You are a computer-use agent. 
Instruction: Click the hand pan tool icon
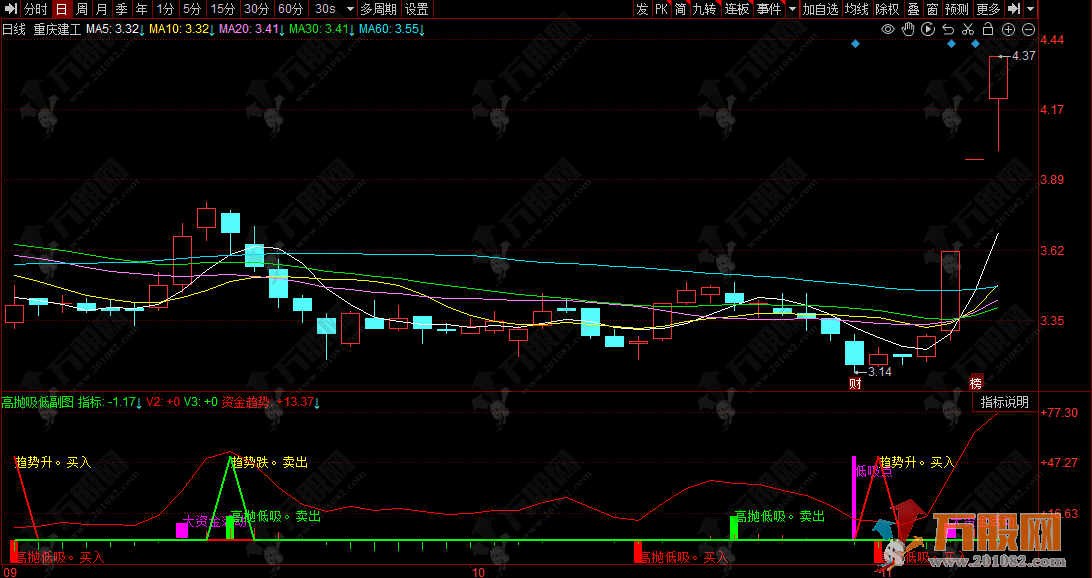[908, 30]
